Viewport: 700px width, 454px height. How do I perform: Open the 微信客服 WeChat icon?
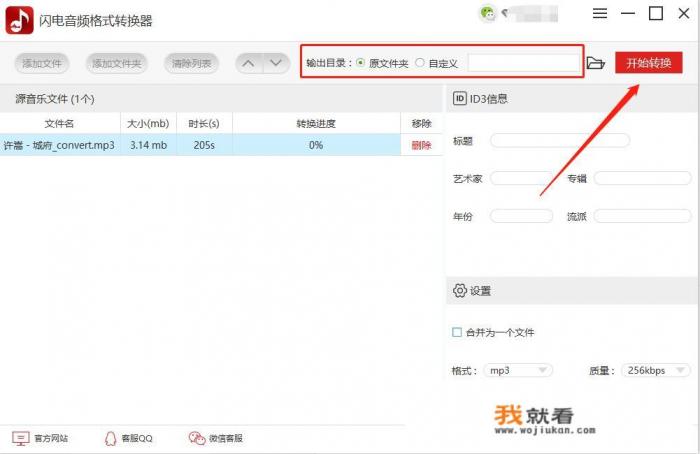pos(197,438)
